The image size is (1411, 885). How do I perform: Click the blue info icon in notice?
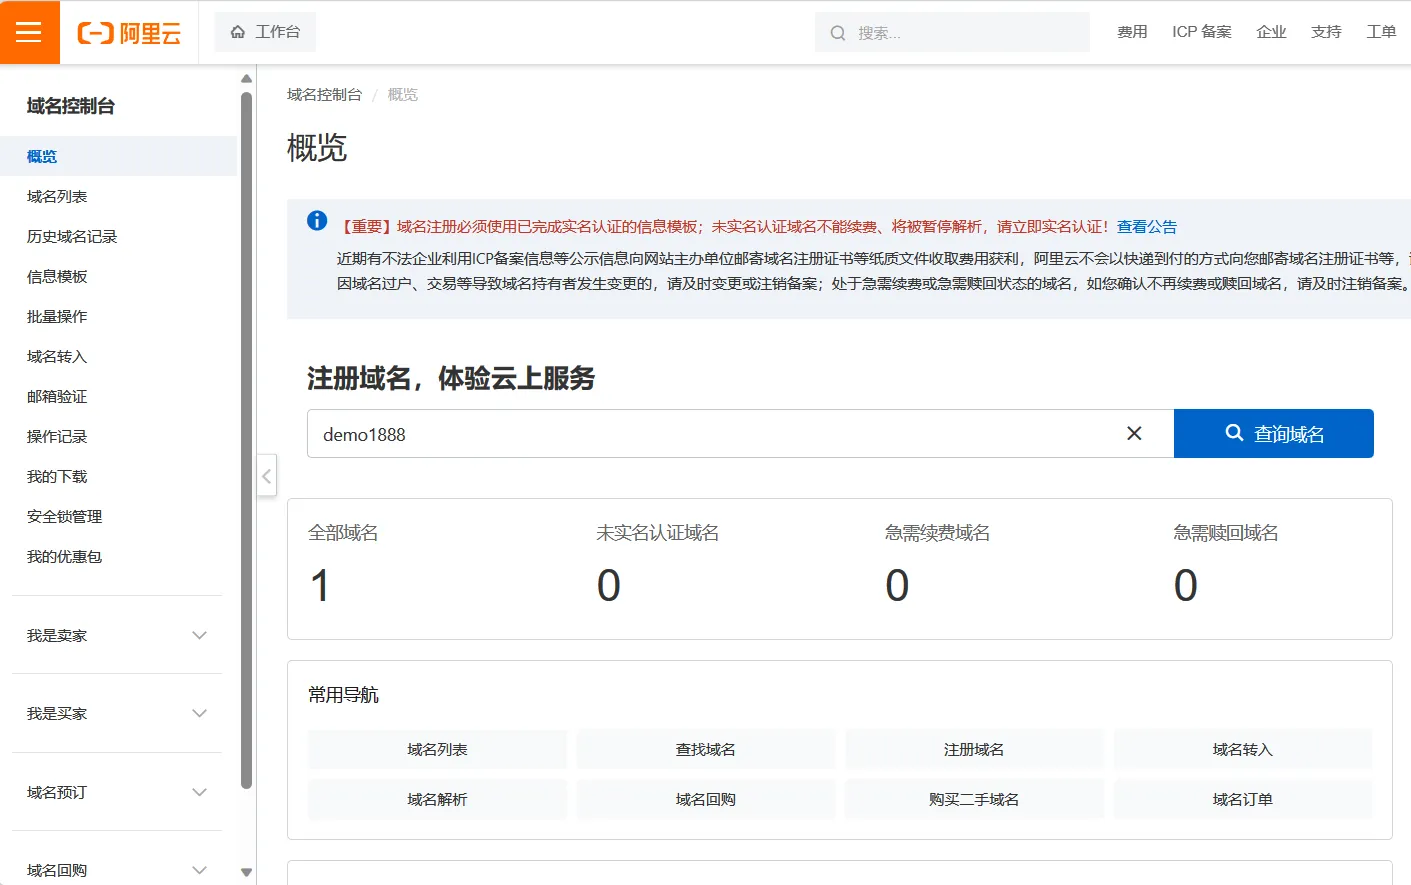tap(317, 221)
